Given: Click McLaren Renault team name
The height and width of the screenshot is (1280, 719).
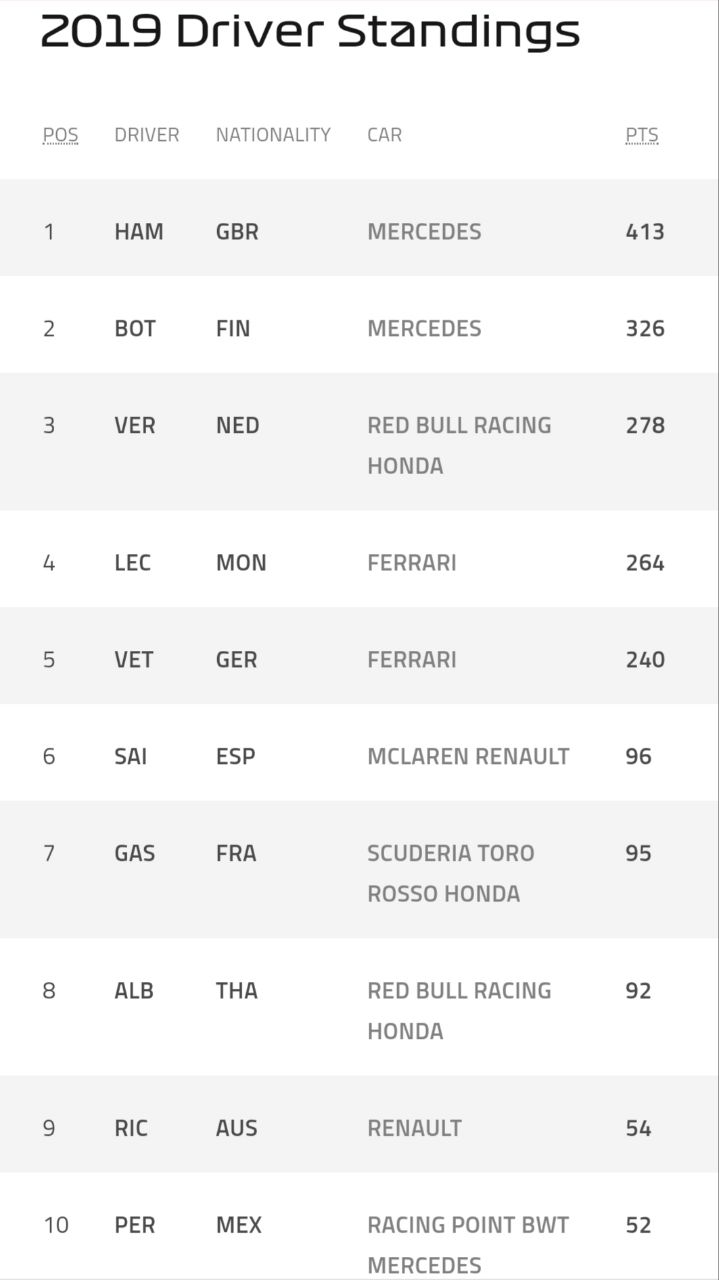Looking at the screenshot, I should click(468, 757).
